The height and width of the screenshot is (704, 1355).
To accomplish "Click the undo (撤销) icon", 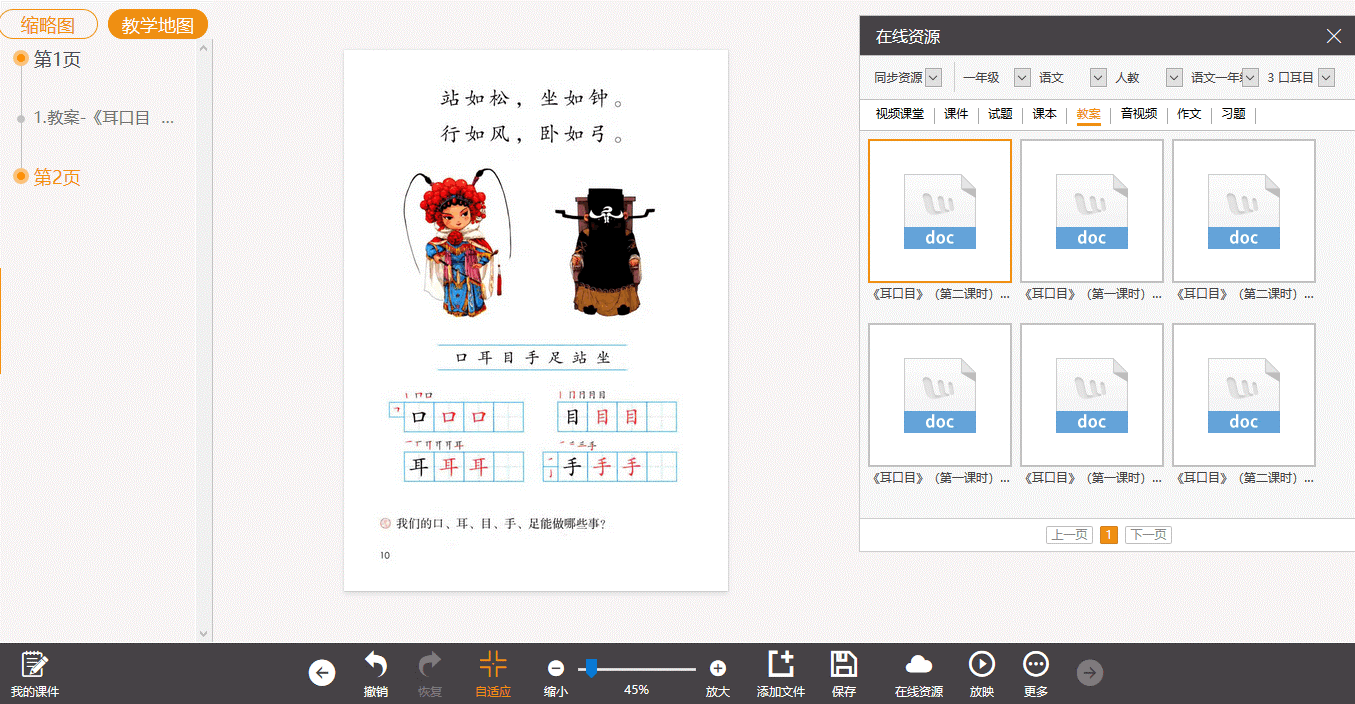I will point(375,666).
